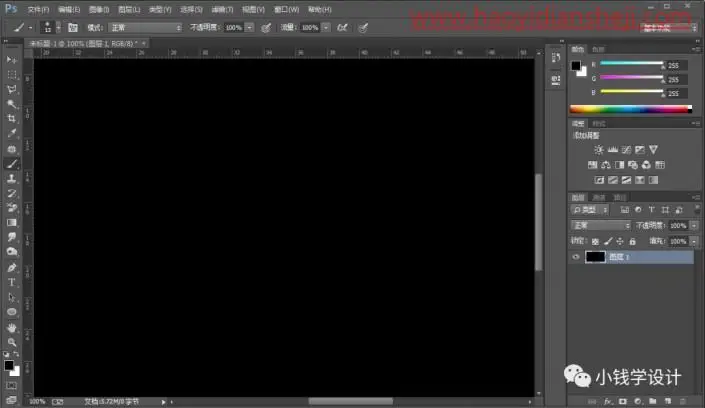Open the Edit (E) menu
The width and height of the screenshot is (705, 408).
click(69, 9)
